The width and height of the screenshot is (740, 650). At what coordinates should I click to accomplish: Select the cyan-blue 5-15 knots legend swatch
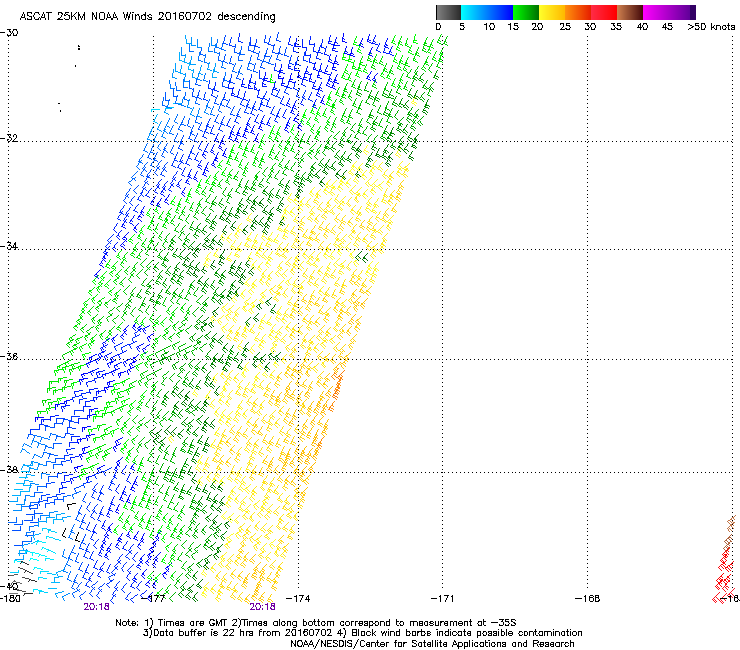click(487, 12)
